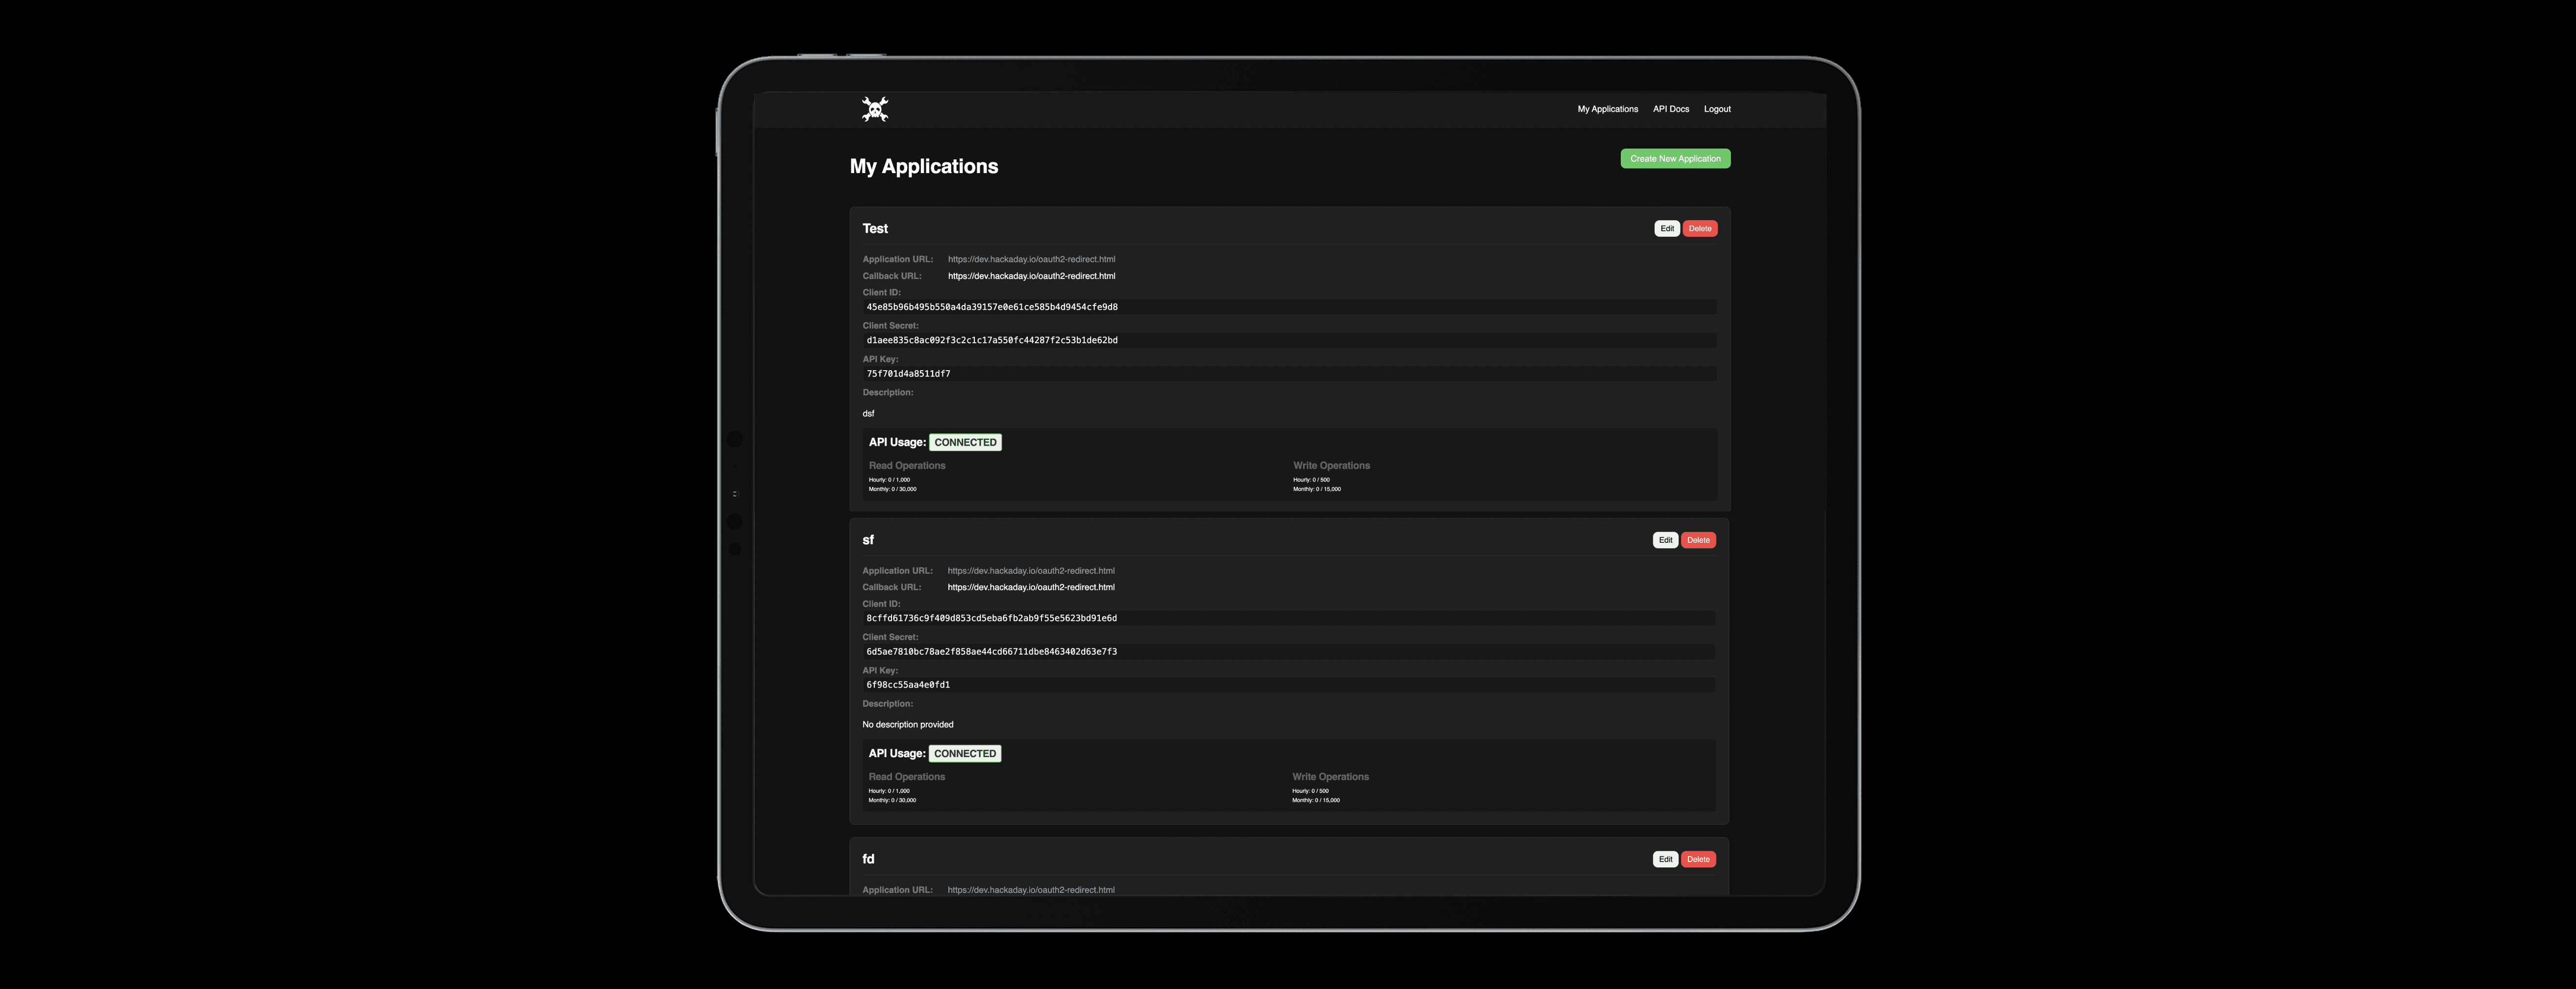Open the Test app's Callback URL link
2576x989 pixels.
tap(1031, 276)
